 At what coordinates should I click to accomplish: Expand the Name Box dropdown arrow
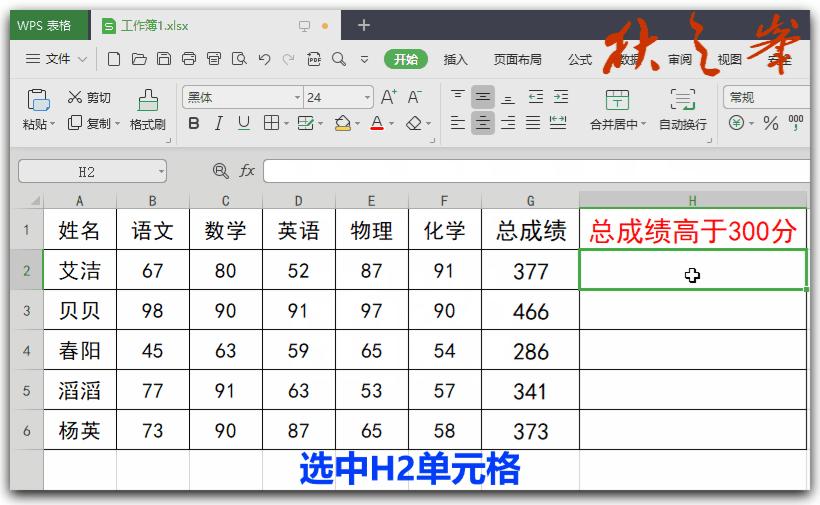point(161,171)
